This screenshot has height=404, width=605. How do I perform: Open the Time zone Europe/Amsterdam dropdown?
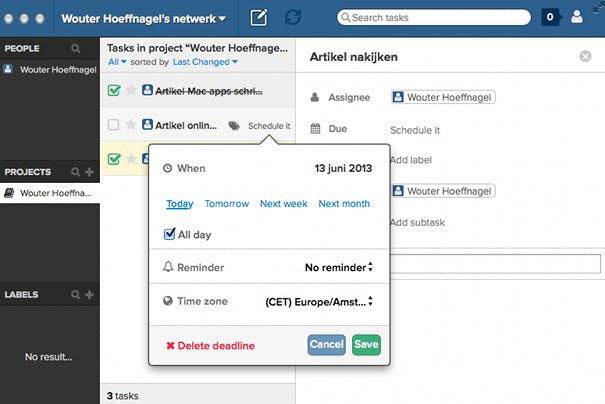pos(319,301)
